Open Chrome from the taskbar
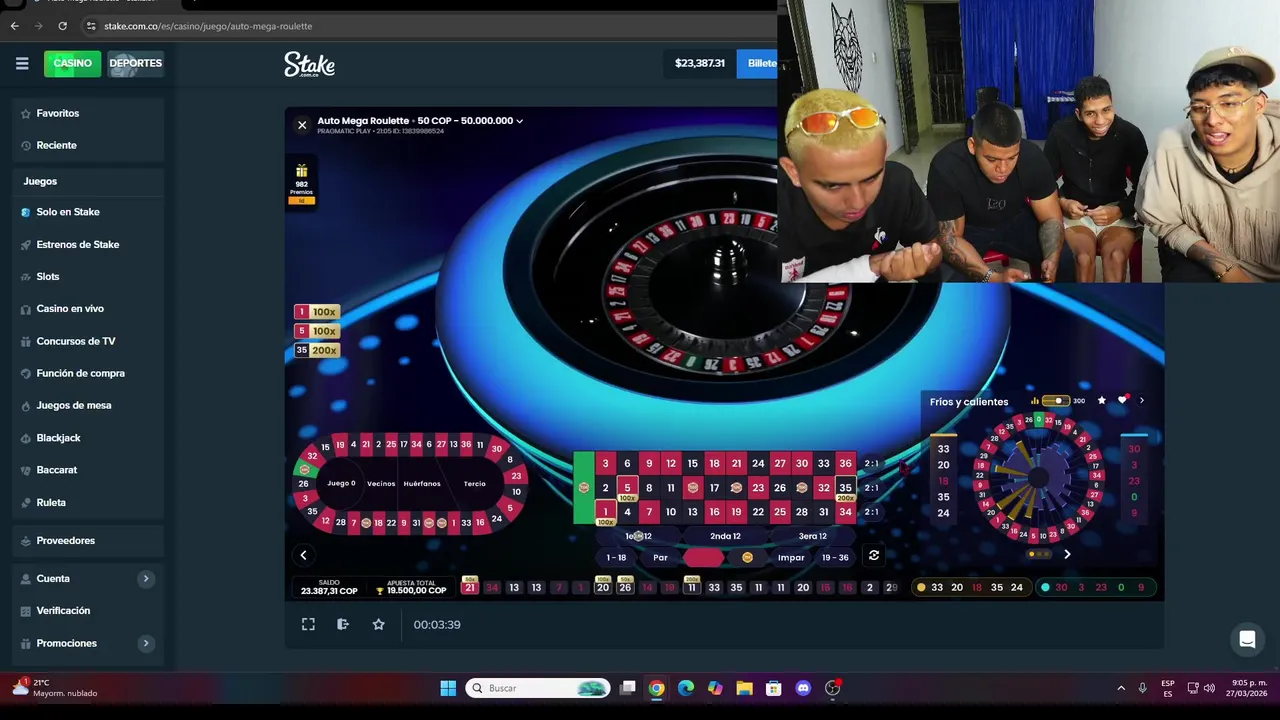The image size is (1280, 720). [656, 688]
